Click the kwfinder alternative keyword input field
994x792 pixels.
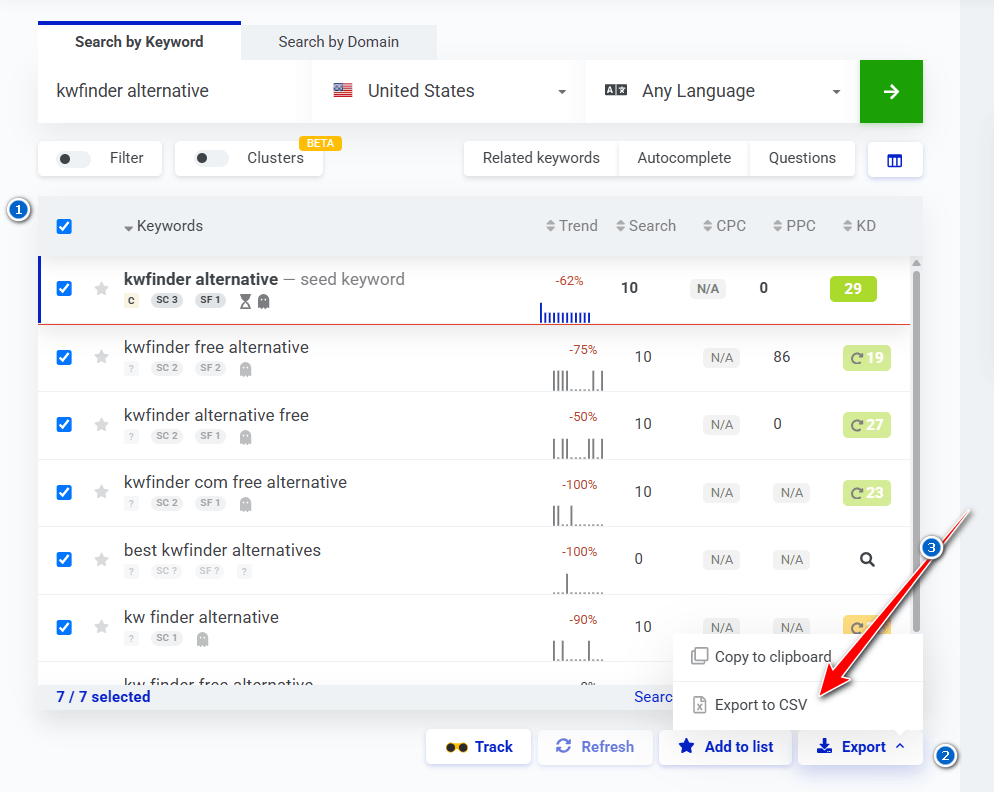click(x=174, y=91)
